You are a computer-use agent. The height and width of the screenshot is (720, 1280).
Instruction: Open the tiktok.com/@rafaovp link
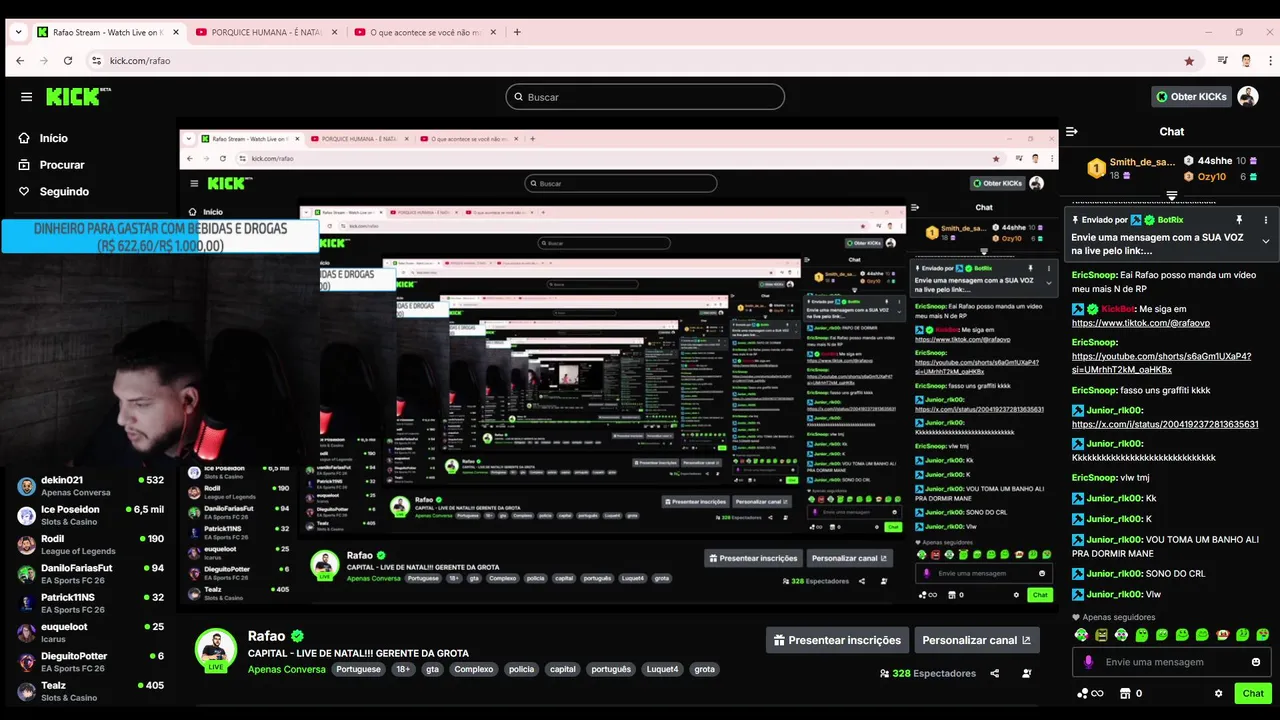pyautogui.click(x=1140, y=323)
